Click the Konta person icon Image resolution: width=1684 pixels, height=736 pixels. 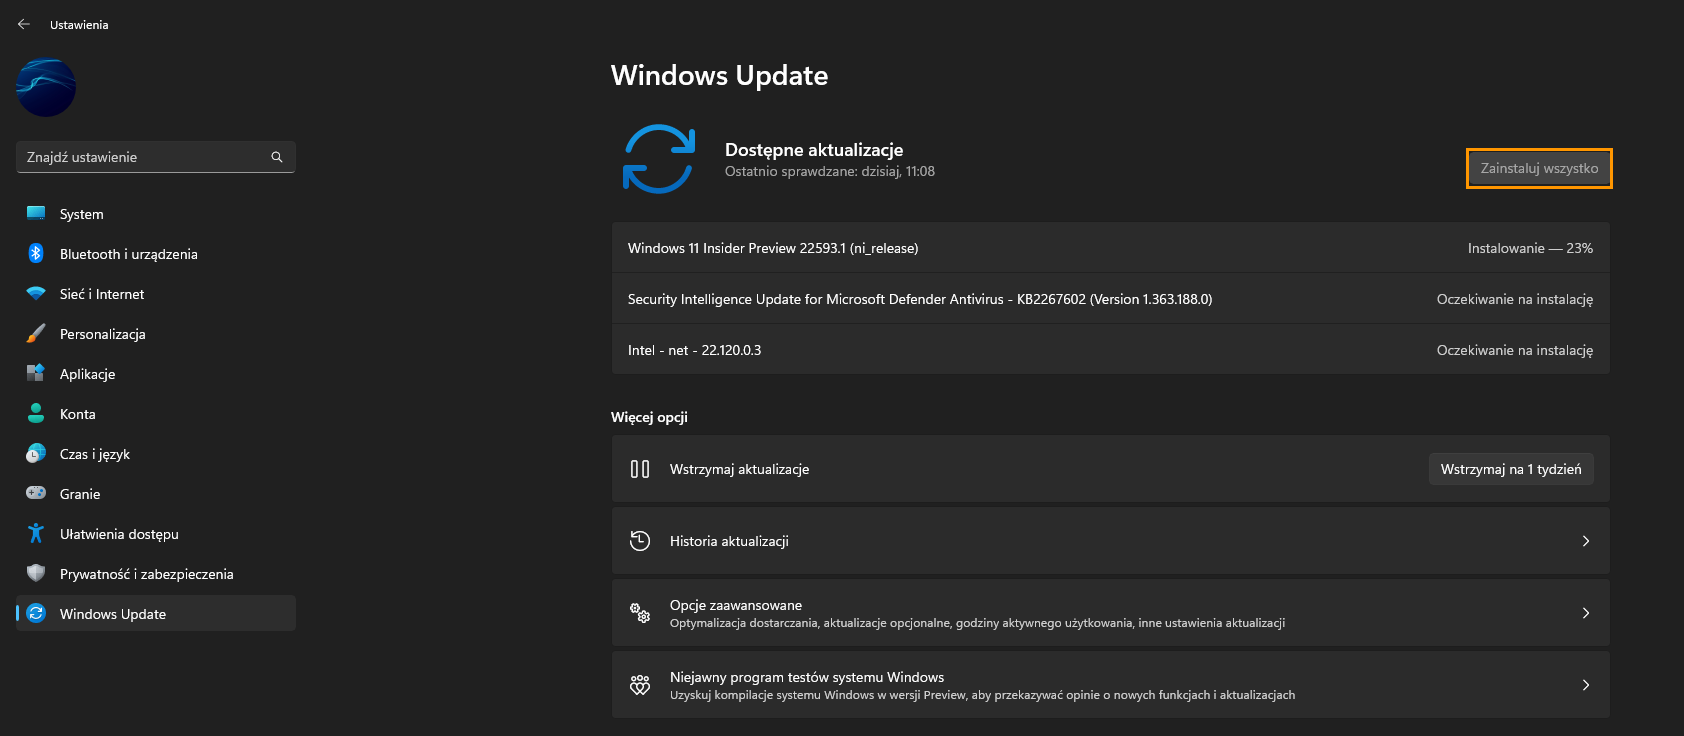36,413
